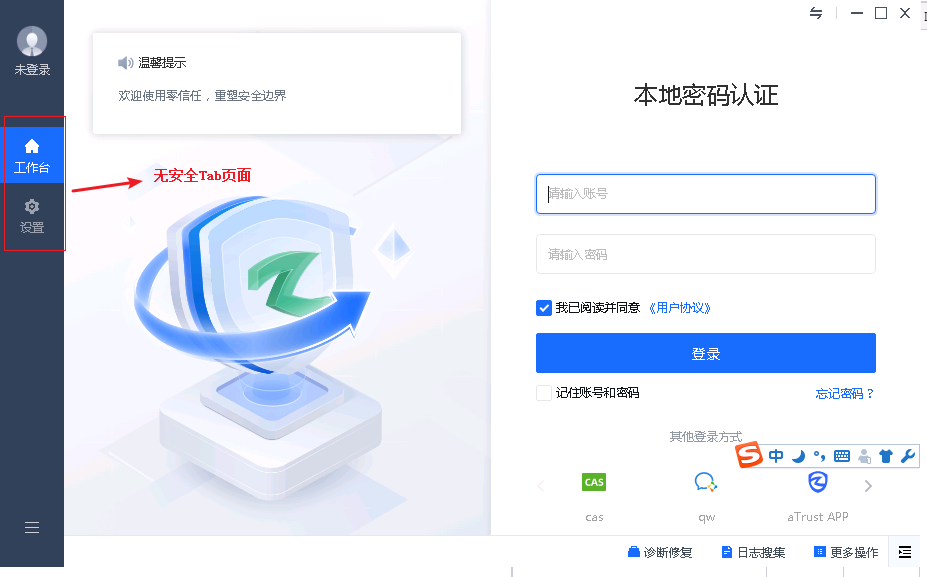The image size is (927, 577).
Task: Open 日志搜集 log collection
Action: (753, 552)
